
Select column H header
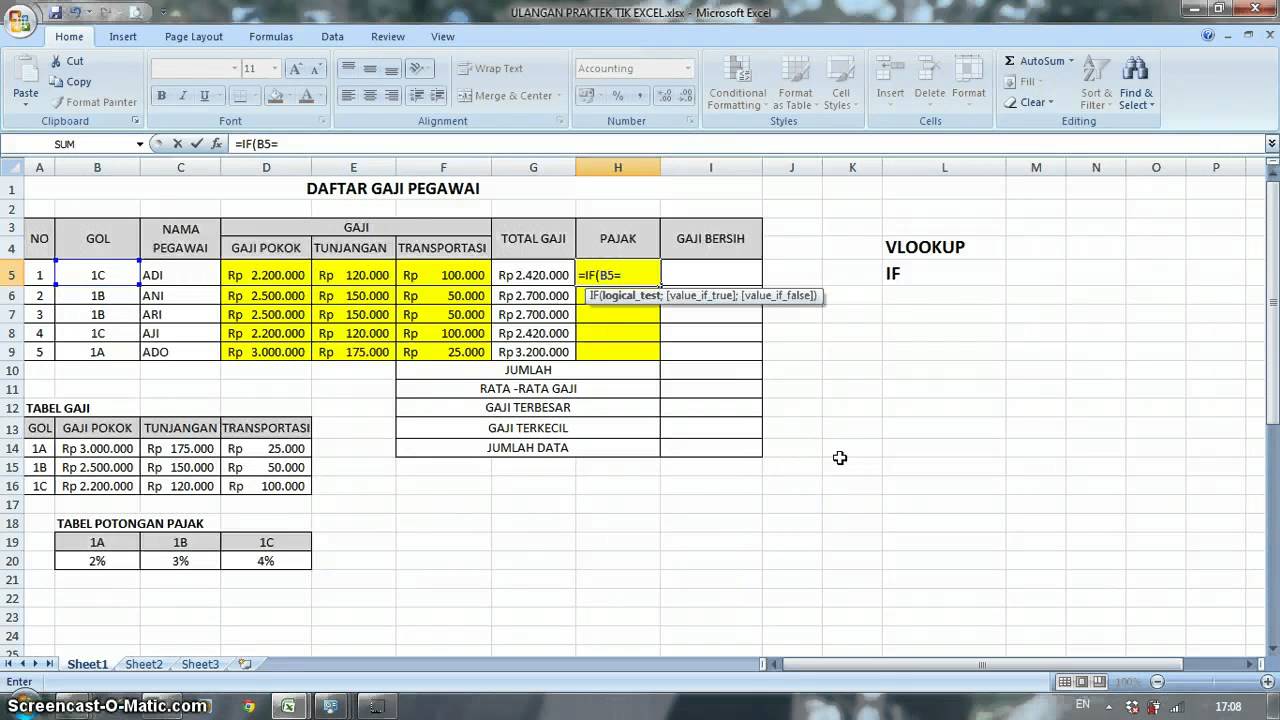[x=617, y=167]
